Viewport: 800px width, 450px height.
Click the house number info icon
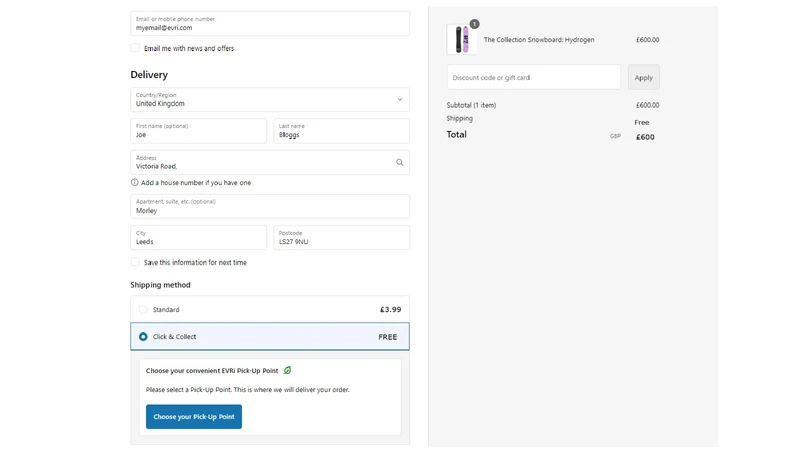[x=135, y=182]
